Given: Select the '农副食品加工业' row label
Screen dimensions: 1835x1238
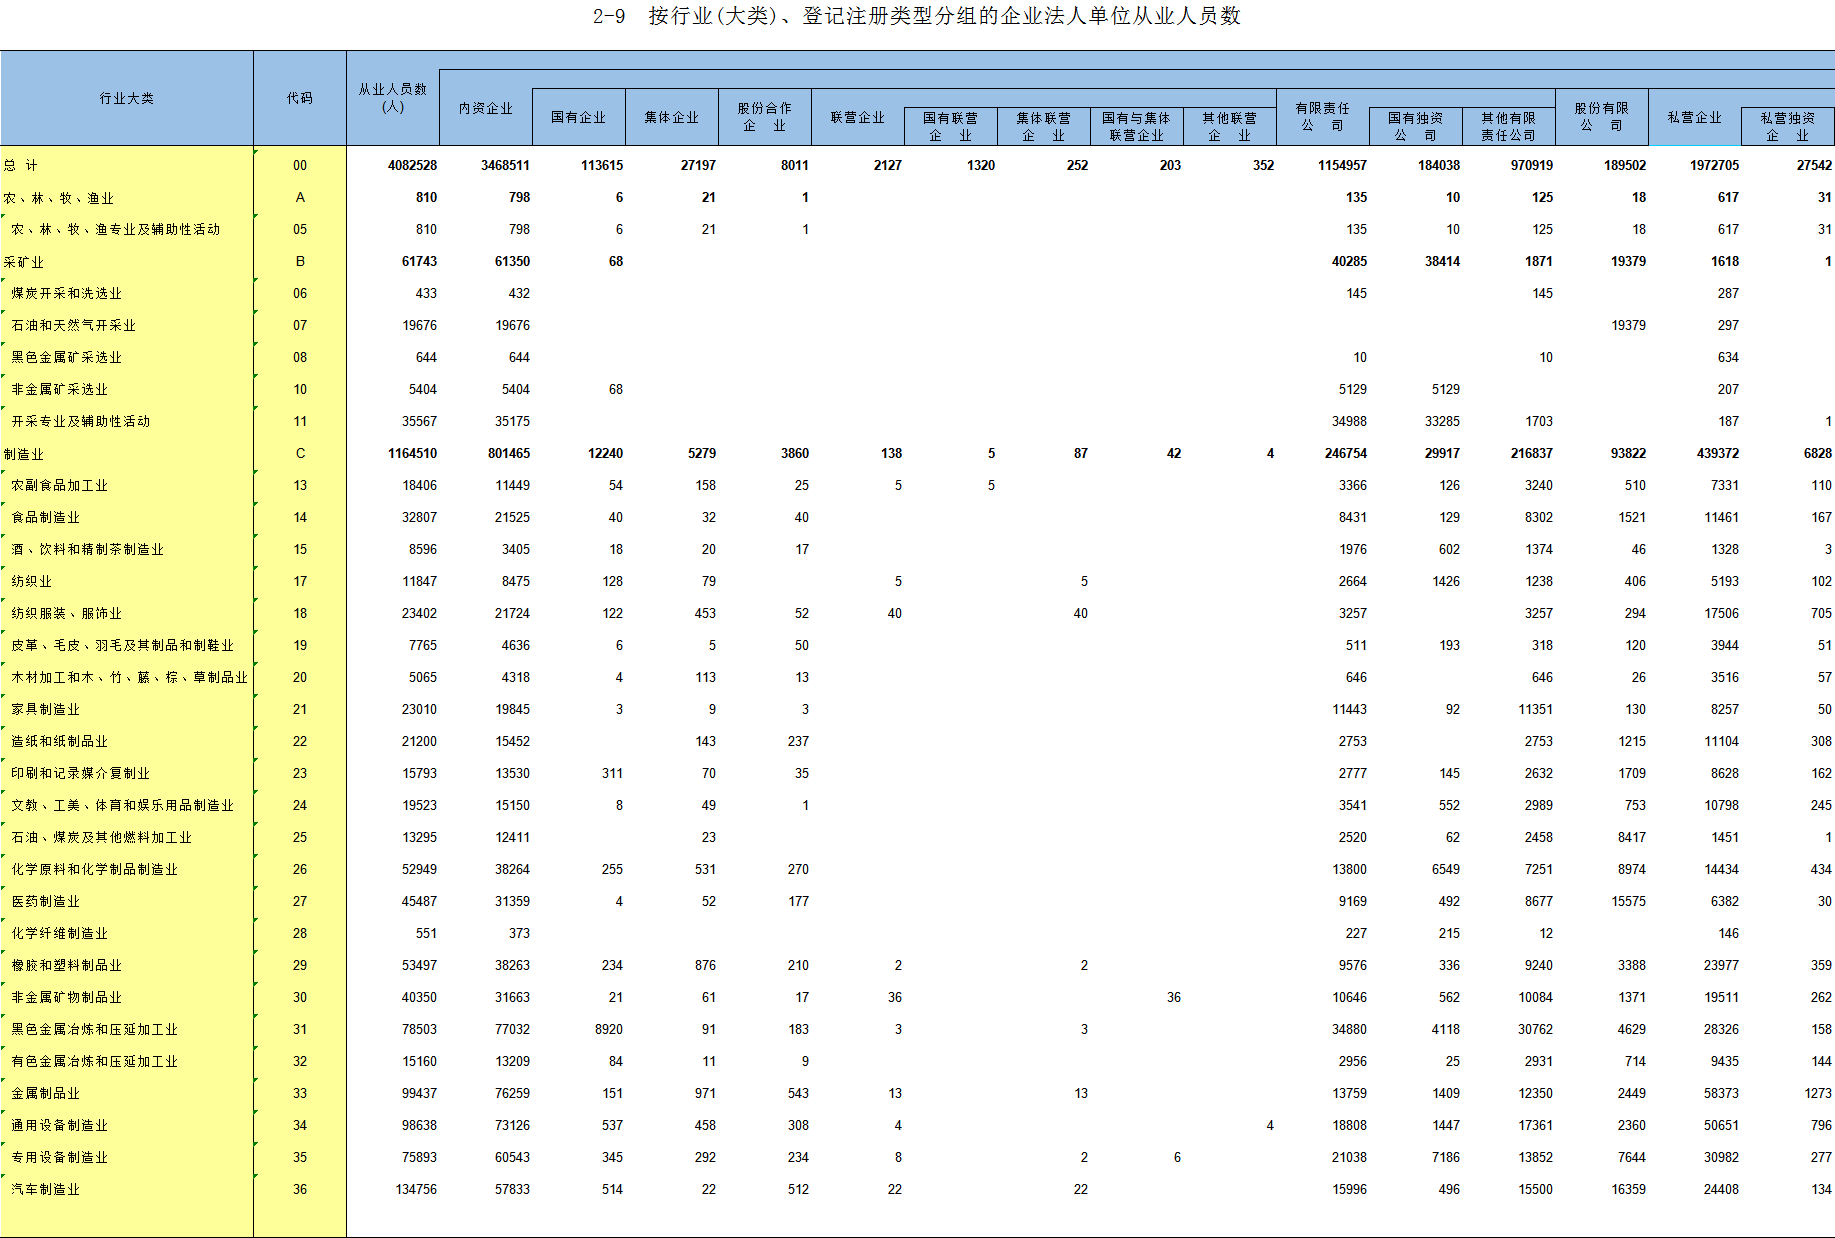Looking at the screenshot, I should click(59, 485).
